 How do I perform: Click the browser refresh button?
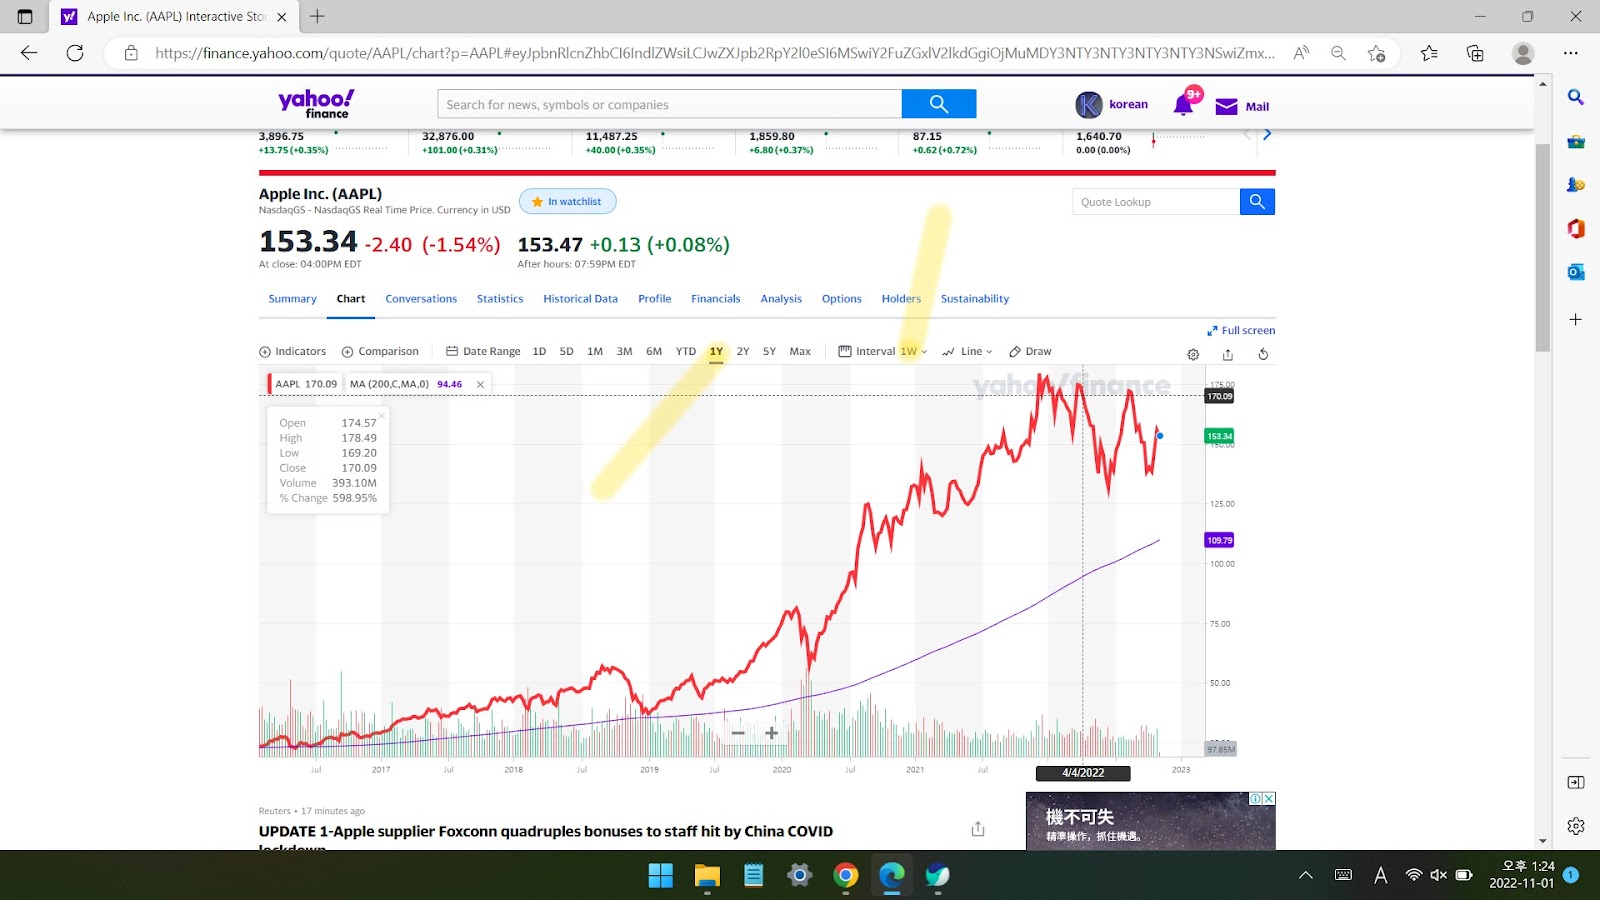coord(75,53)
